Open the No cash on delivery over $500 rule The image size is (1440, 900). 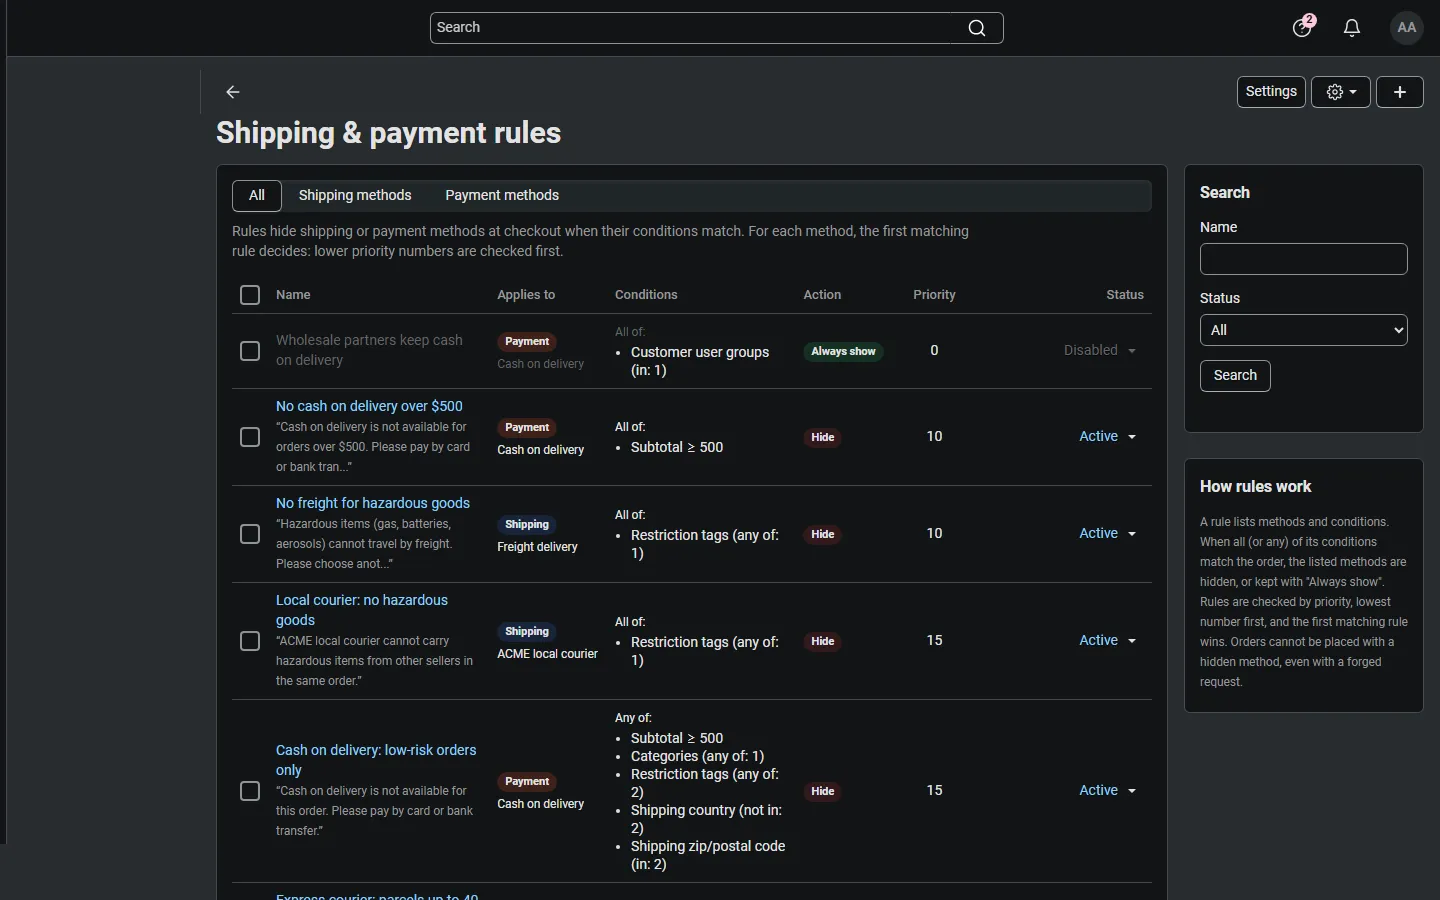(369, 406)
